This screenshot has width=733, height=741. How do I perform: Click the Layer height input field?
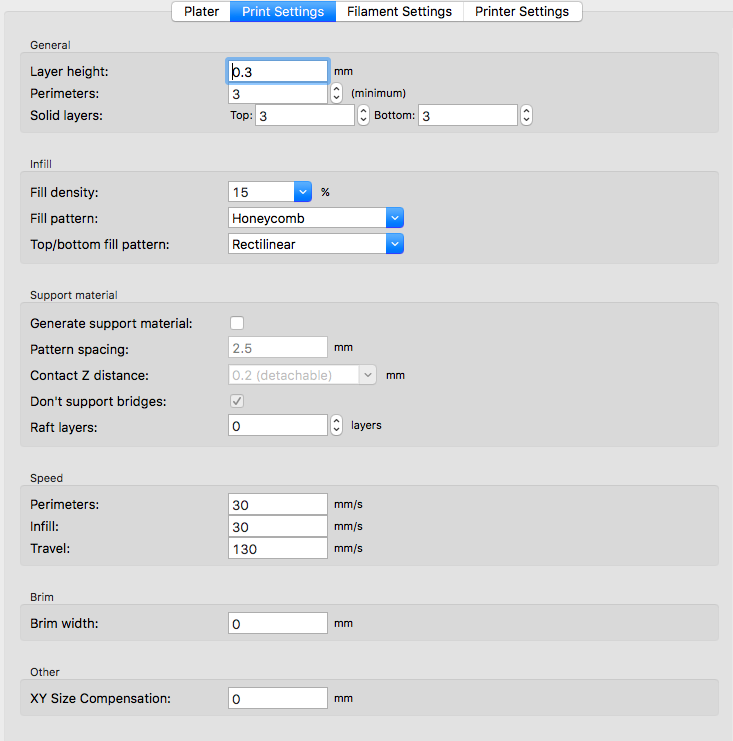278,71
